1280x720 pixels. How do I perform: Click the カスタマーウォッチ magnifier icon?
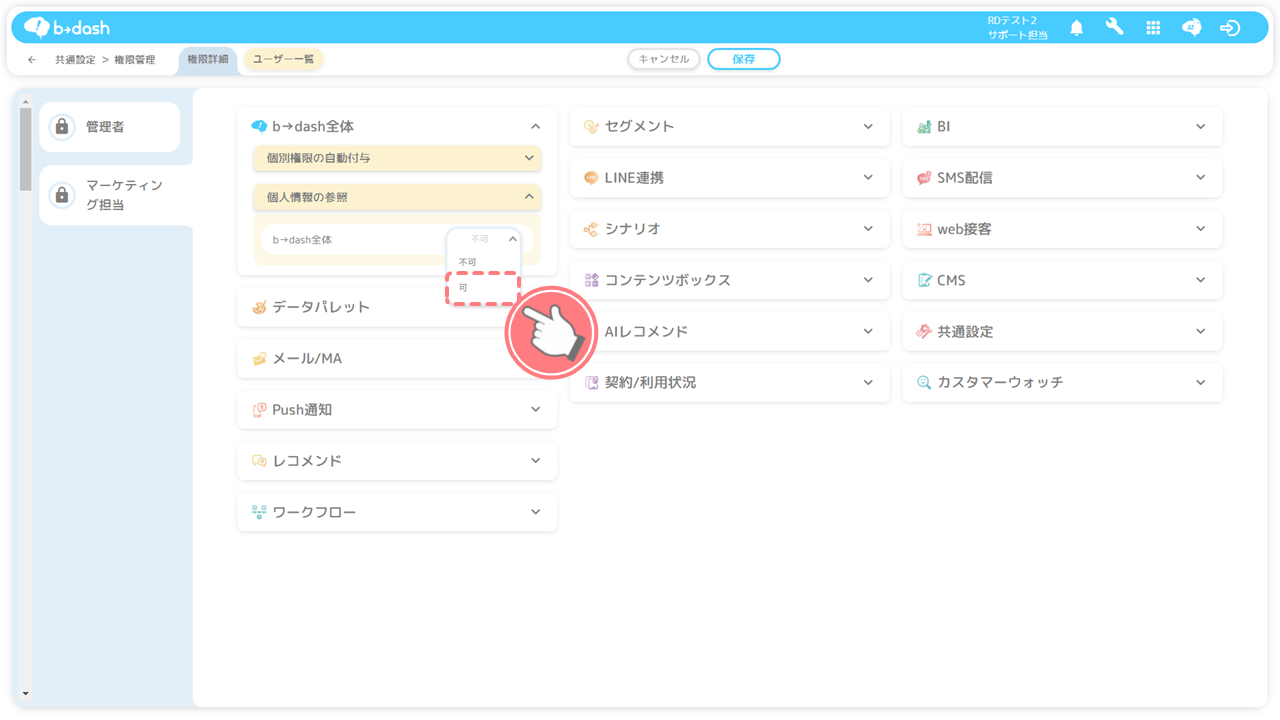pyautogui.click(x=924, y=382)
